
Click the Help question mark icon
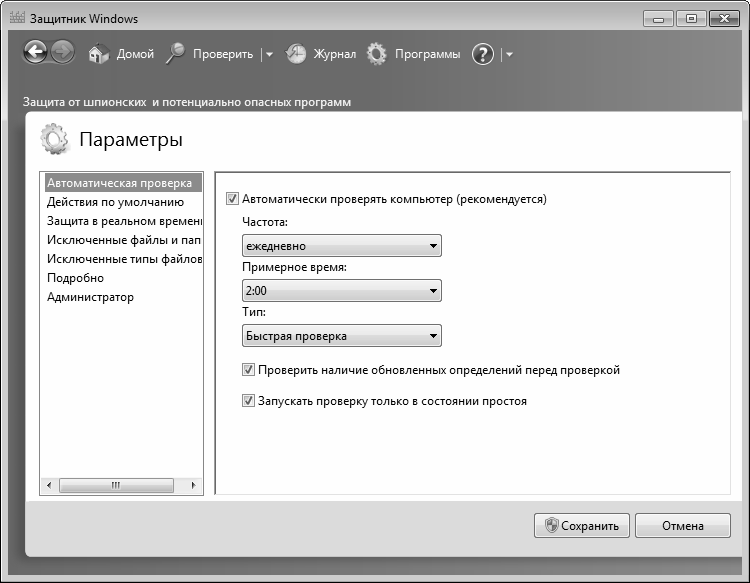(483, 55)
